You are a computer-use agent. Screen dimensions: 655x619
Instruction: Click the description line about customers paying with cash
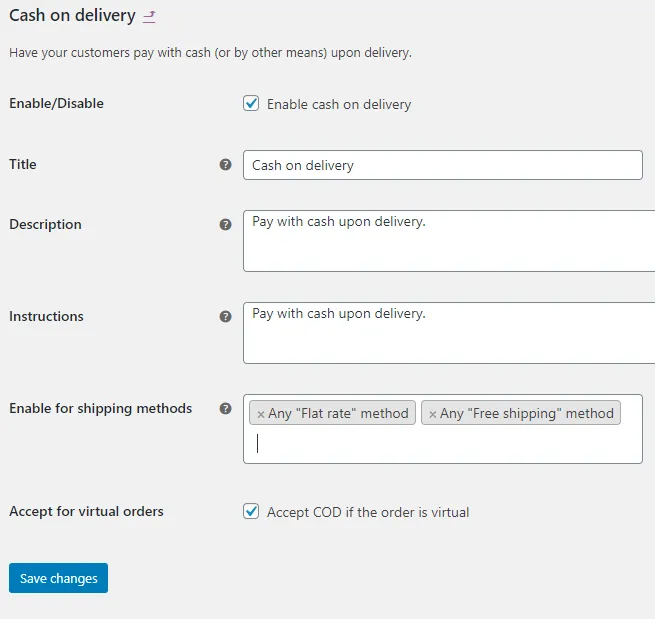click(211, 53)
